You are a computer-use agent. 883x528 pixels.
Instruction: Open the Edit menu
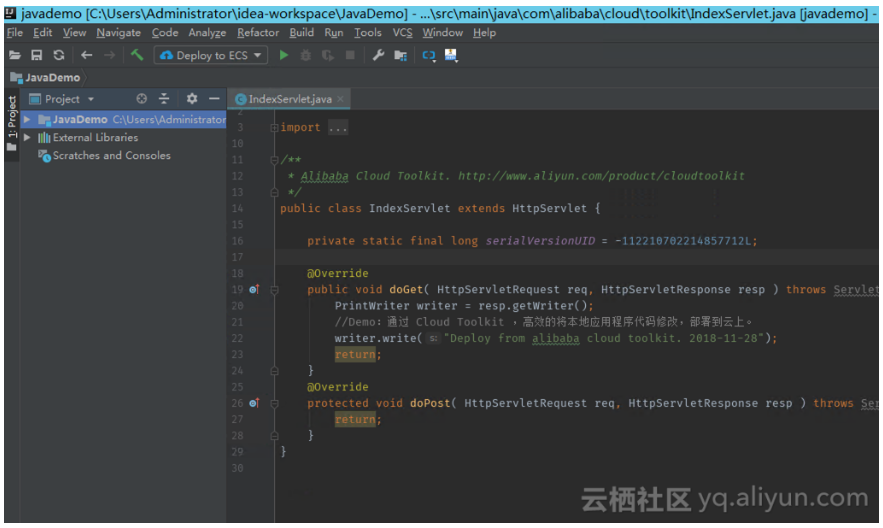(43, 33)
